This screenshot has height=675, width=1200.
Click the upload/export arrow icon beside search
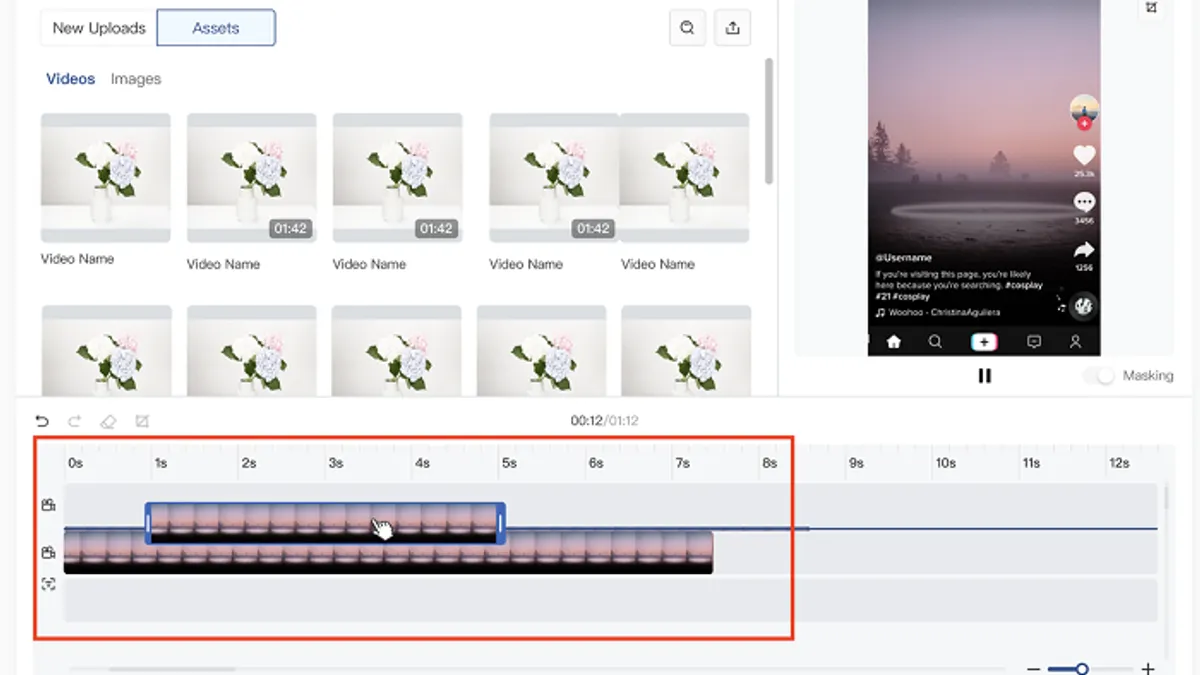tap(733, 28)
